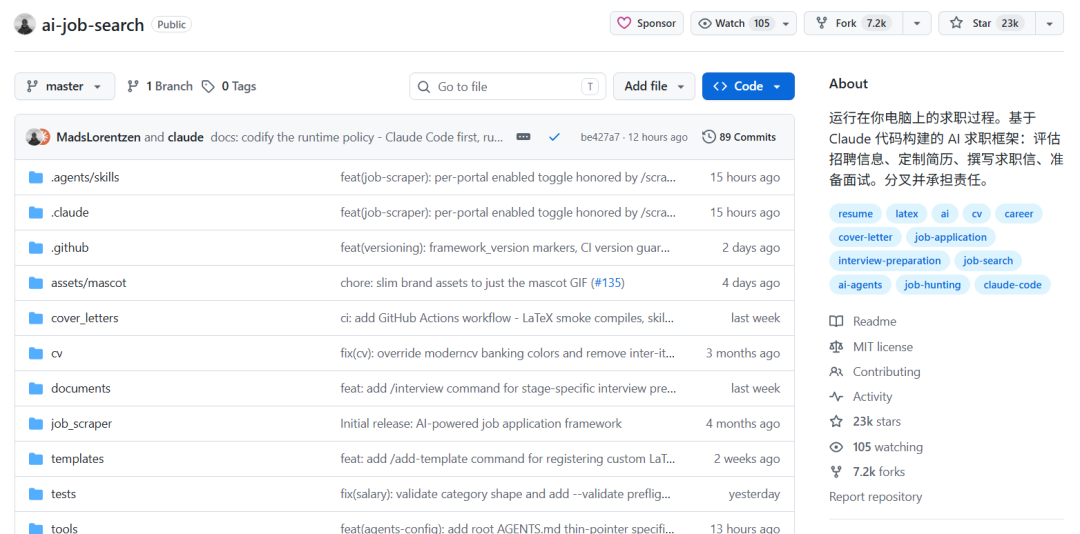This screenshot has height=534, width=1080.
Task: Click folder icon beside documents
Action: [36, 389]
